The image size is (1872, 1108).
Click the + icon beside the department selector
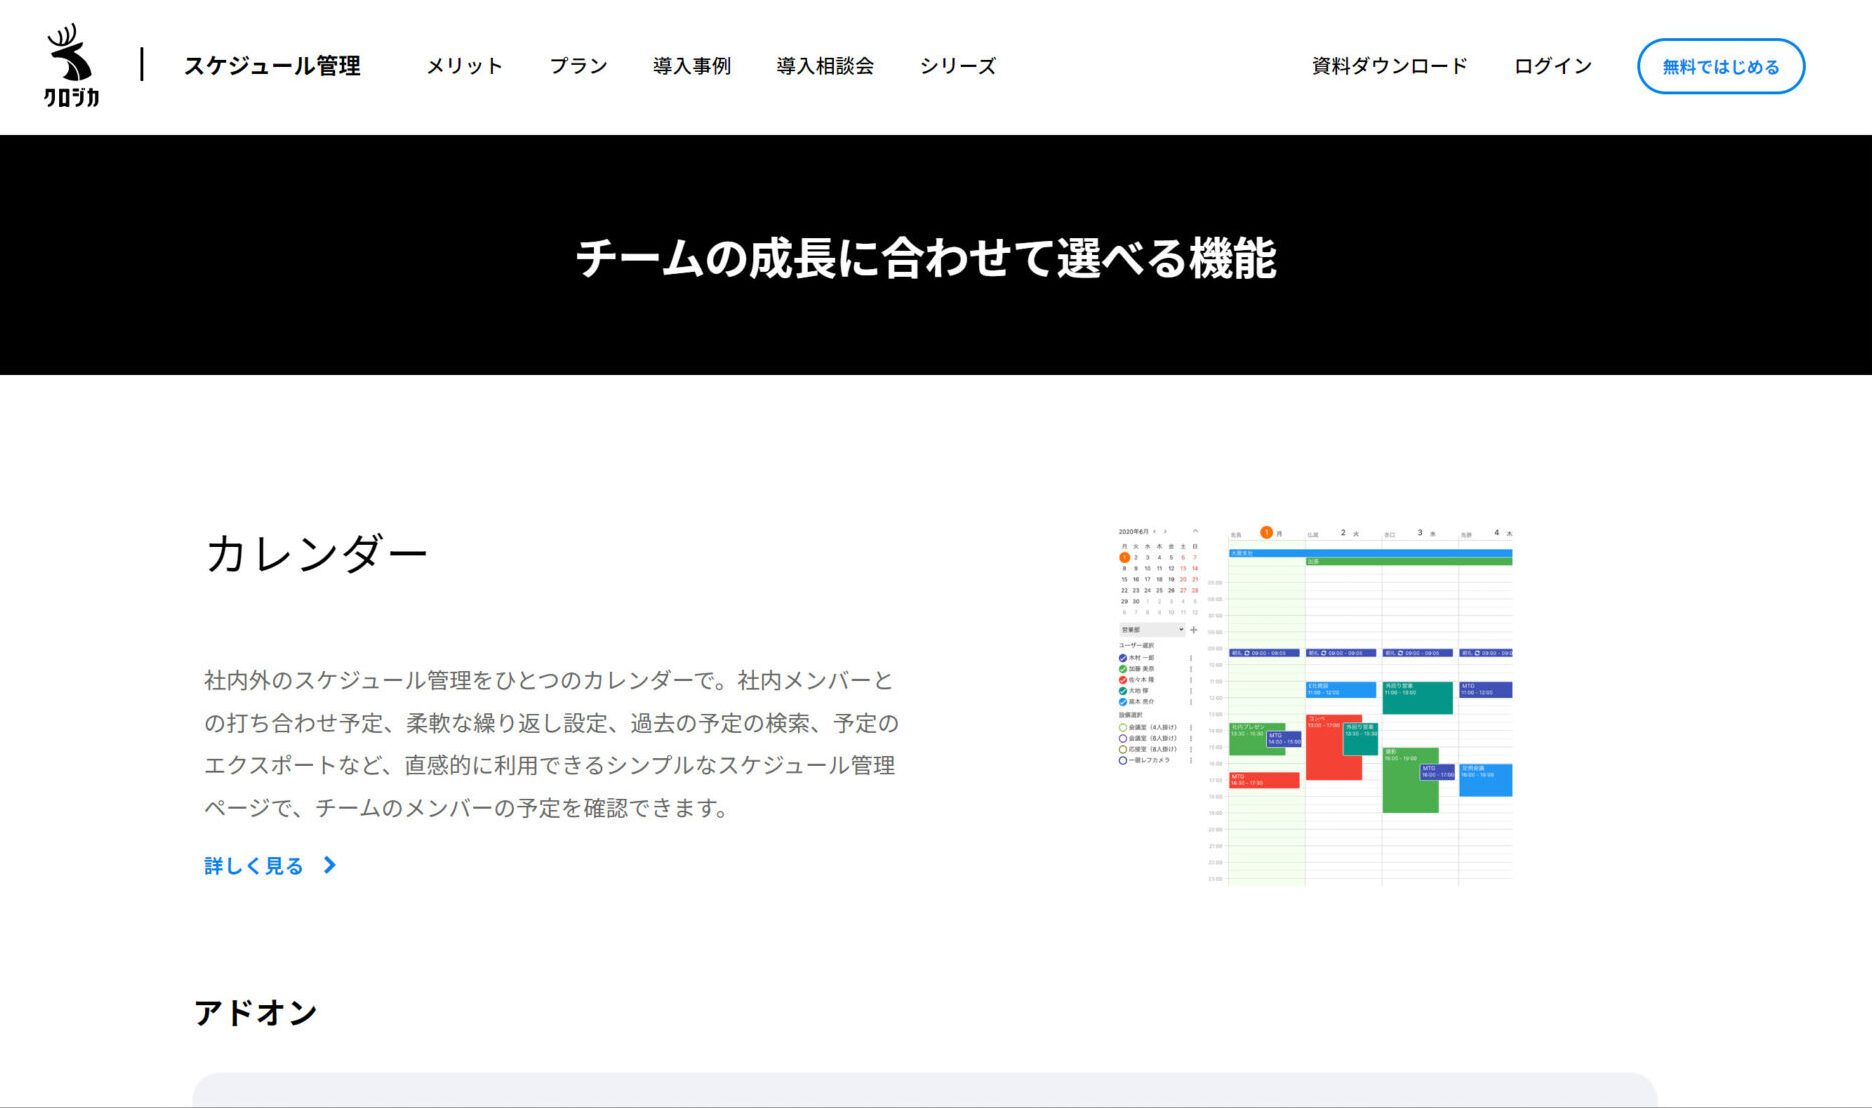tap(1194, 630)
